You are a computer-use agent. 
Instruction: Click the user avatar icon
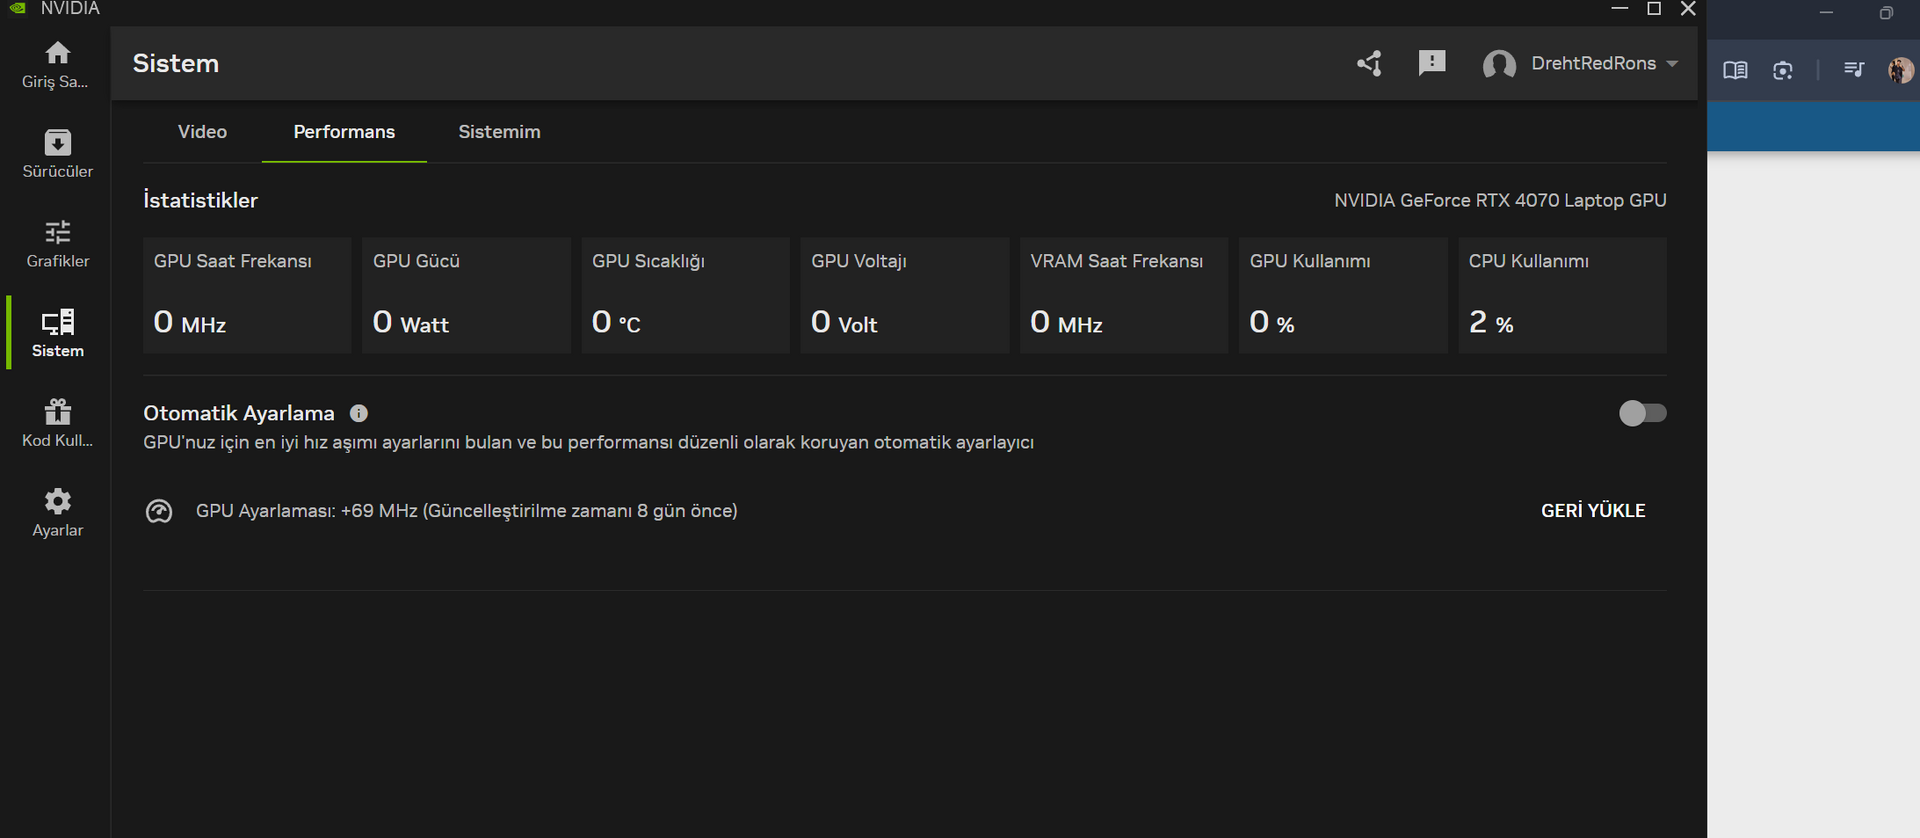[x=1499, y=64]
